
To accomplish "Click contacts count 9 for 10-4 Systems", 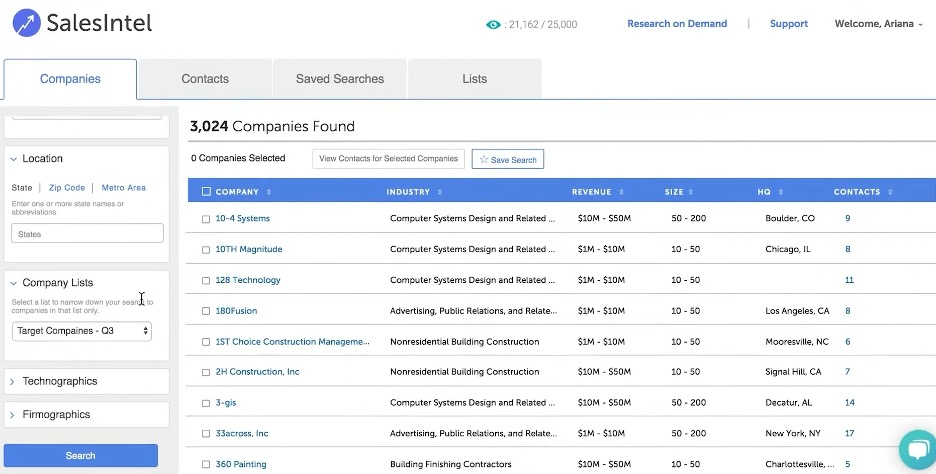I will point(848,218).
